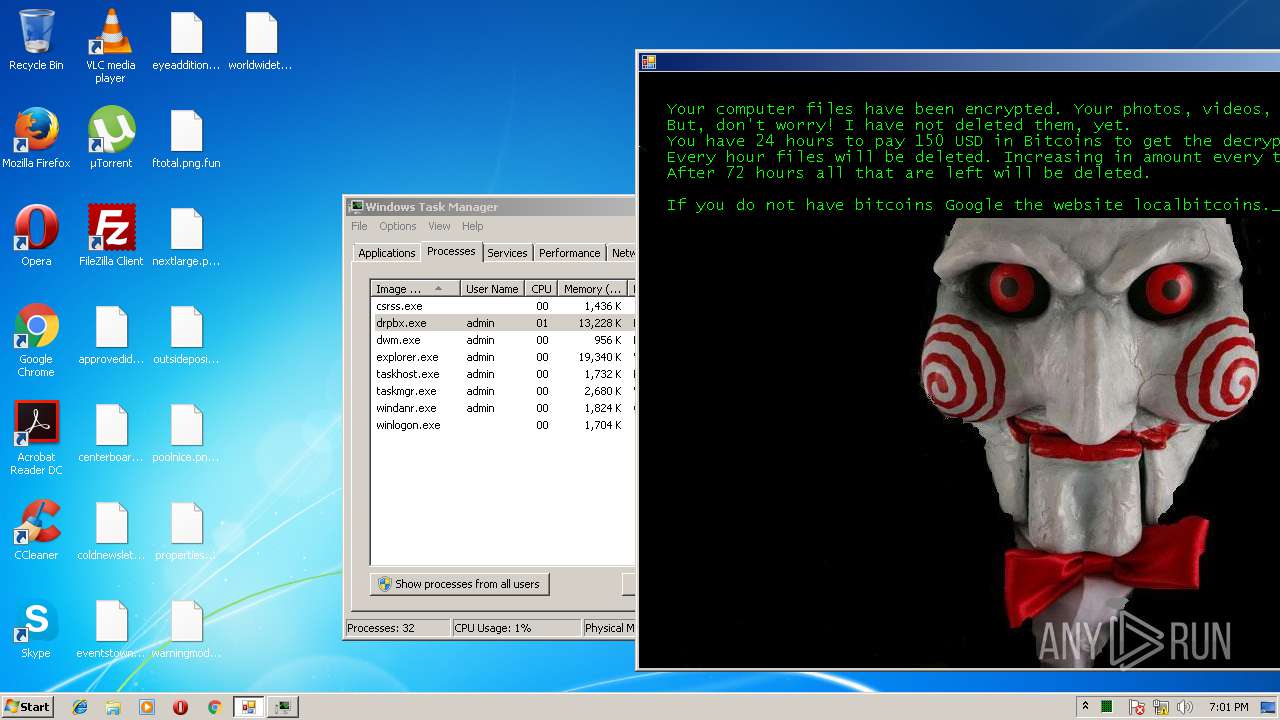Switch to the Applications tab
The width and height of the screenshot is (1280, 720).
(386, 253)
